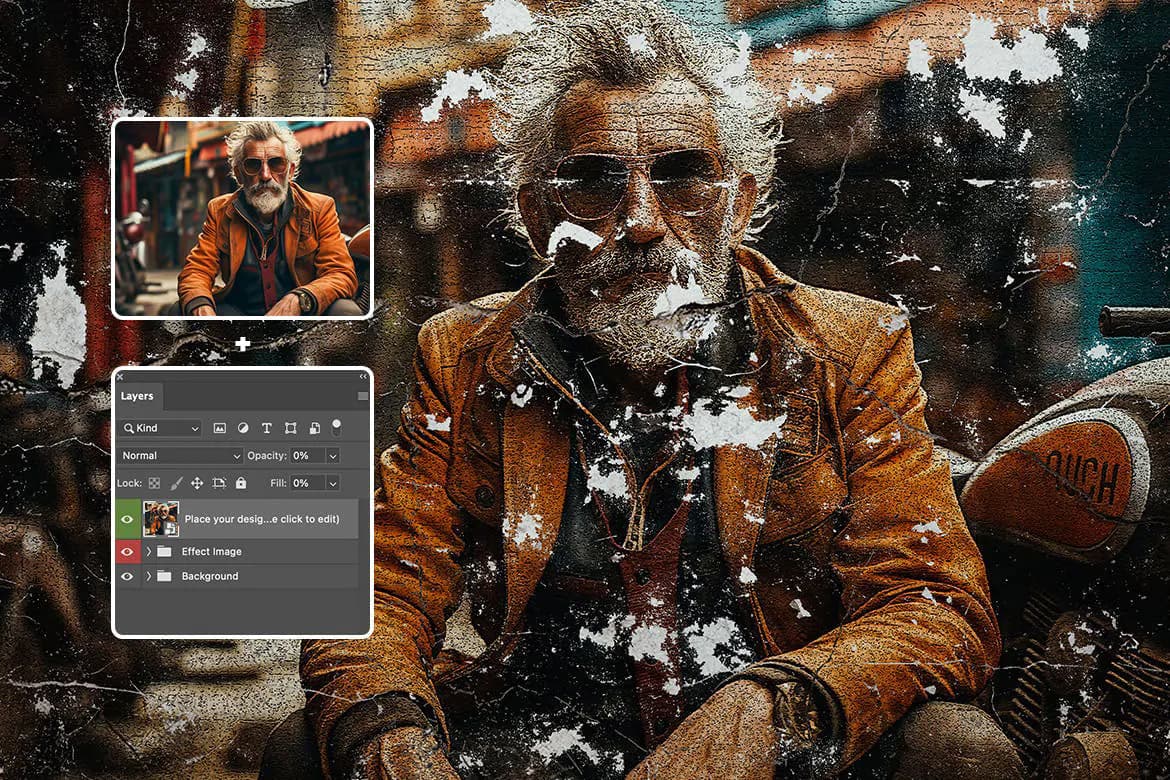Click the Effect Image folder icon
Viewport: 1170px width, 780px height.
click(164, 552)
